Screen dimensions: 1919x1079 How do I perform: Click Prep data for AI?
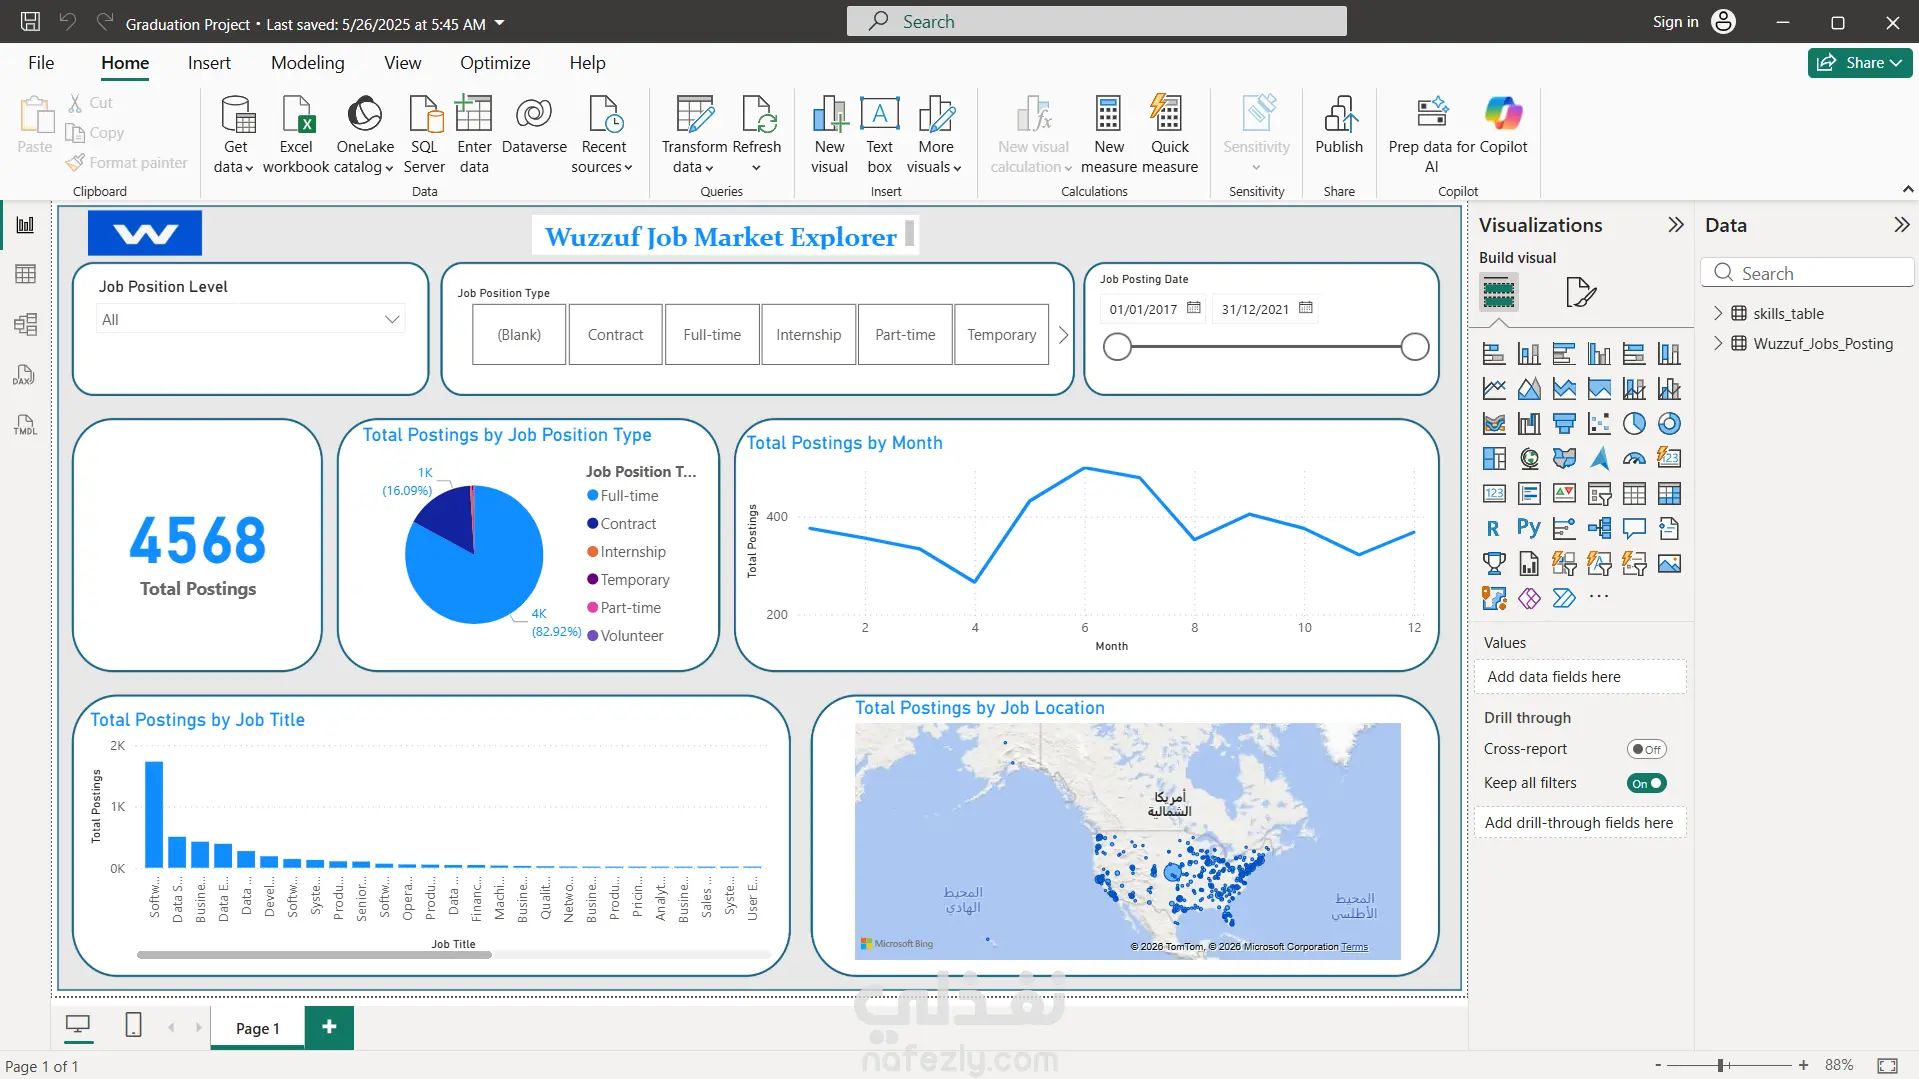[x=1432, y=134]
